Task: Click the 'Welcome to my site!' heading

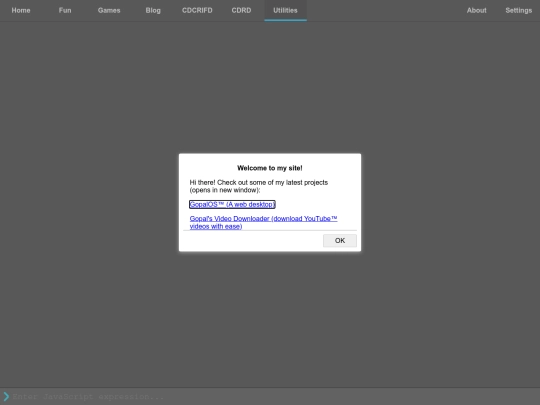Action: (x=270, y=168)
